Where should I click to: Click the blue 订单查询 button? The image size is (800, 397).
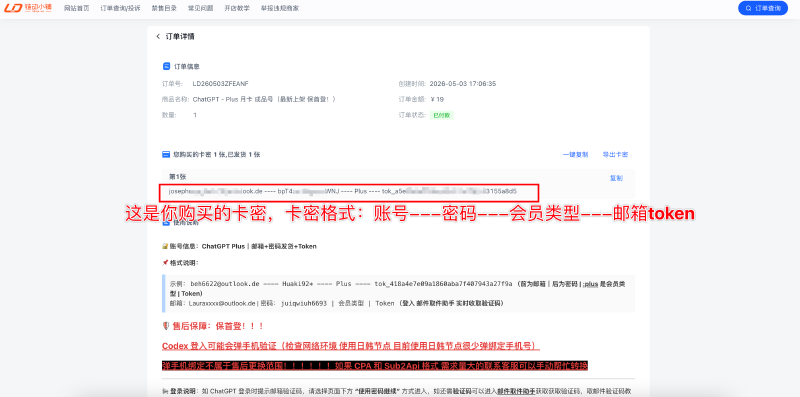[x=763, y=8]
